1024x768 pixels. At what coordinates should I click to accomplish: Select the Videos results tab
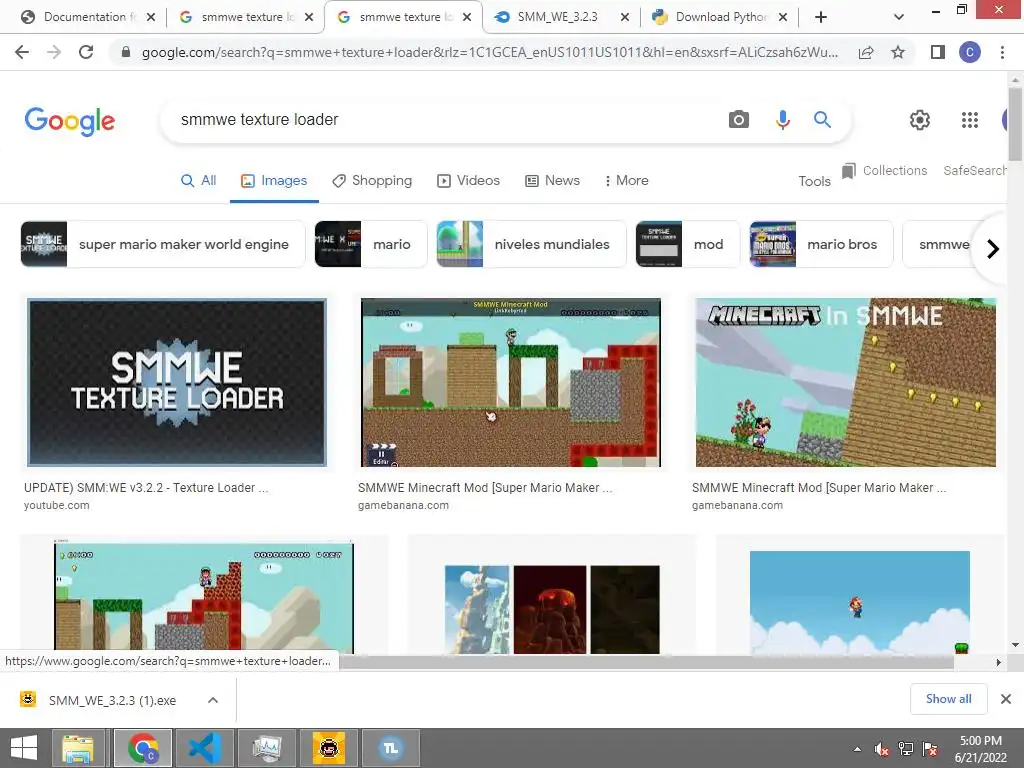[x=468, y=181]
